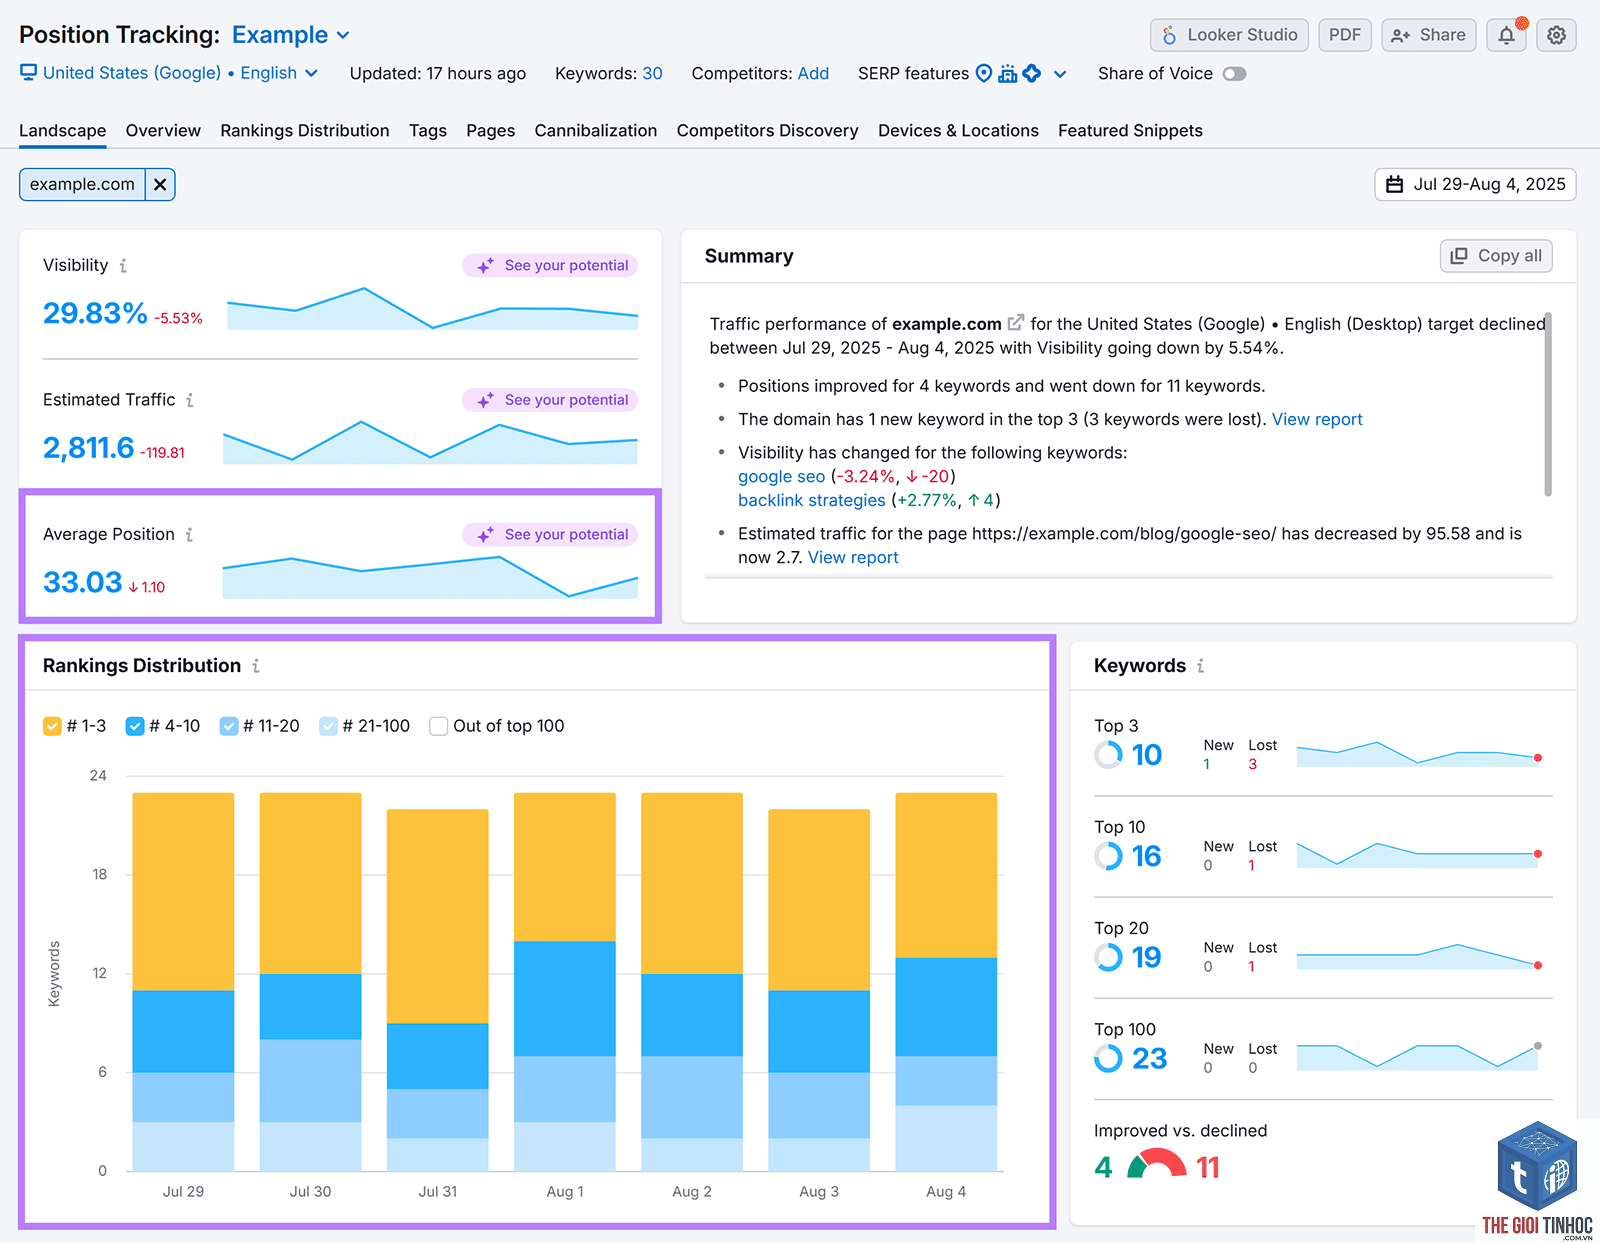Click Top 3 keywords sparkline chart
This screenshot has height=1243, width=1600.
(1418, 754)
